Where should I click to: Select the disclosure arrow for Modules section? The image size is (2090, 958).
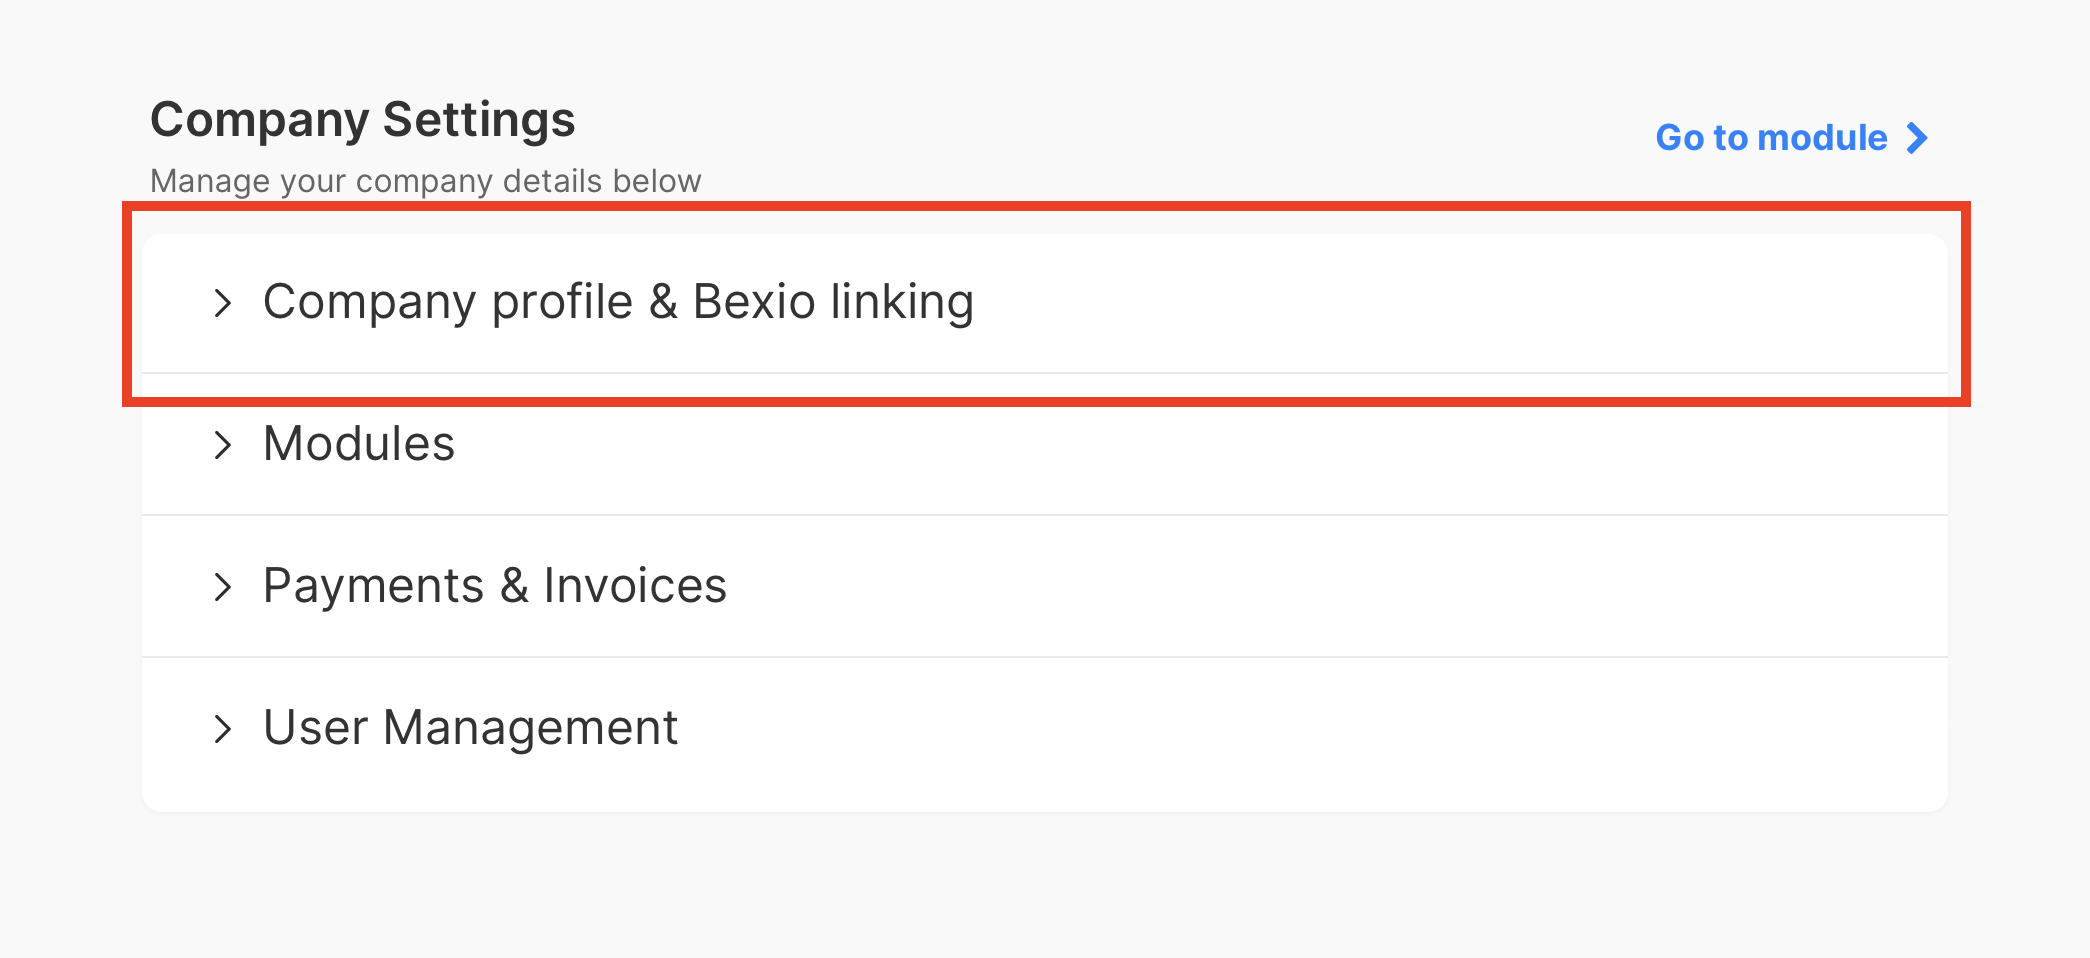click(x=222, y=445)
